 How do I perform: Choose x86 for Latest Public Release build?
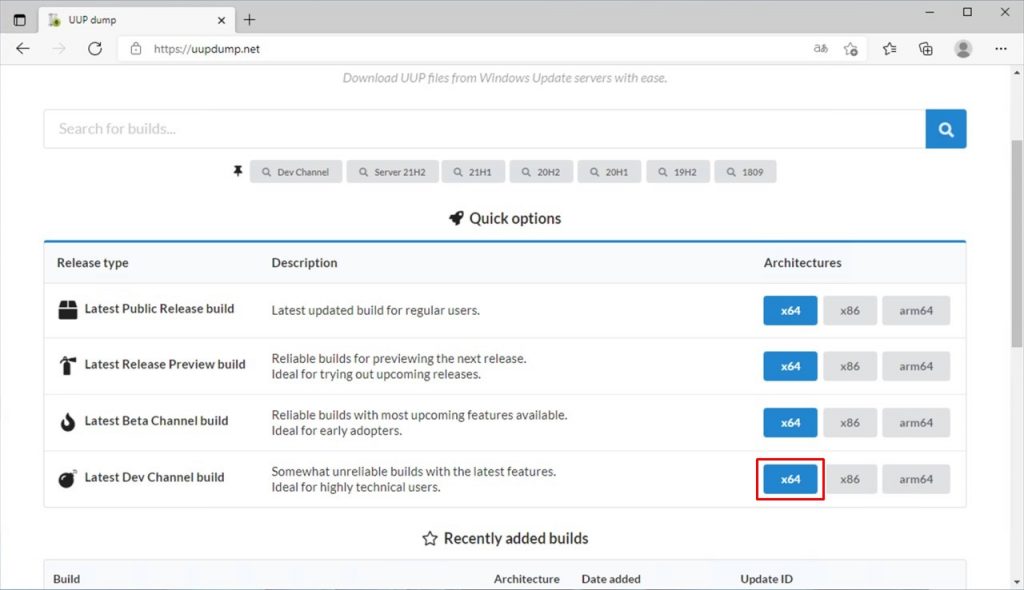coord(850,310)
